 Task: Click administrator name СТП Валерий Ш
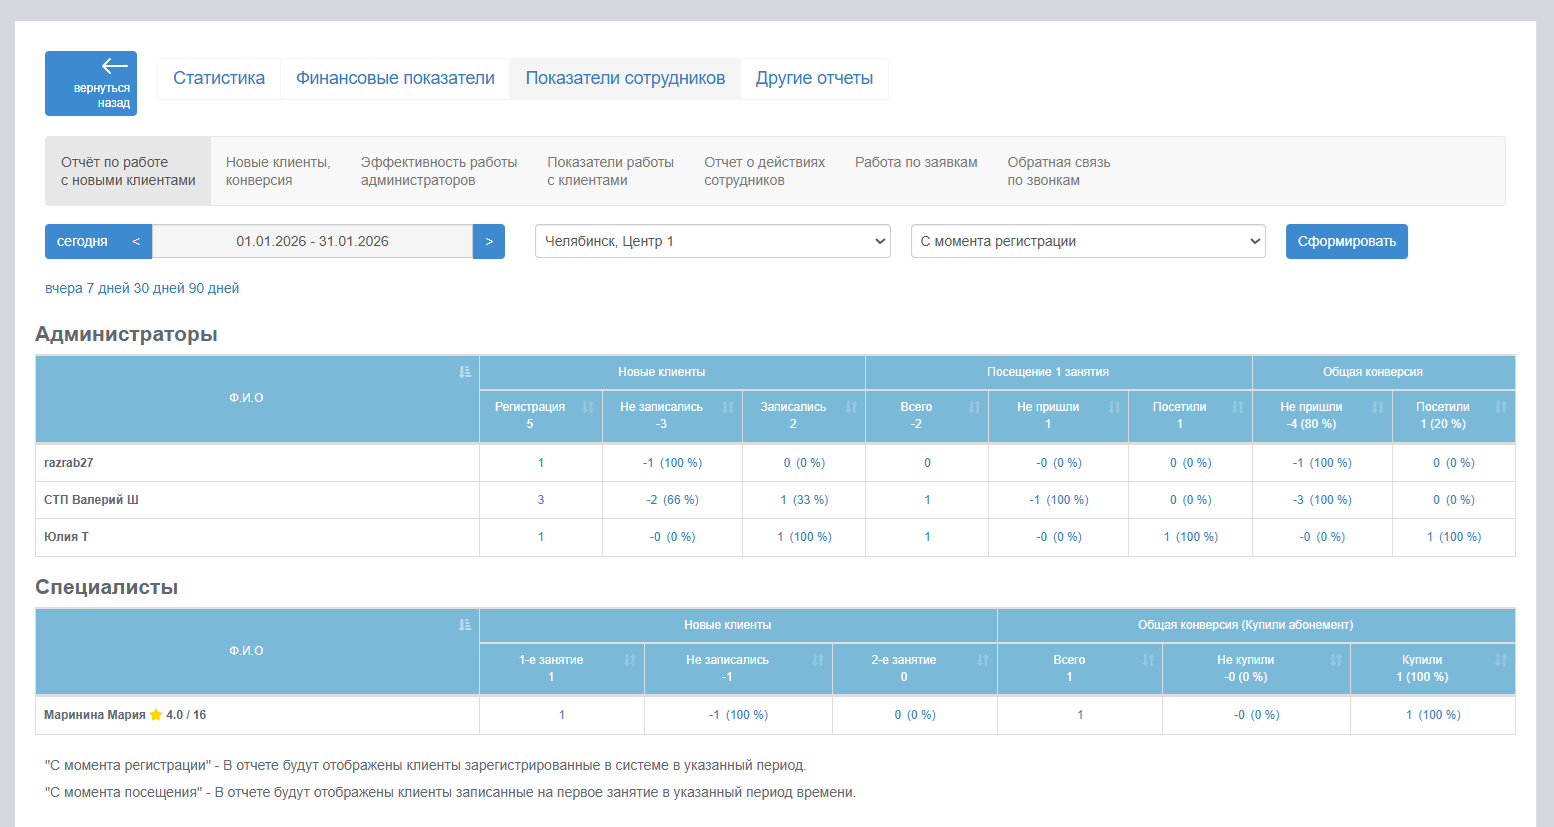point(91,500)
